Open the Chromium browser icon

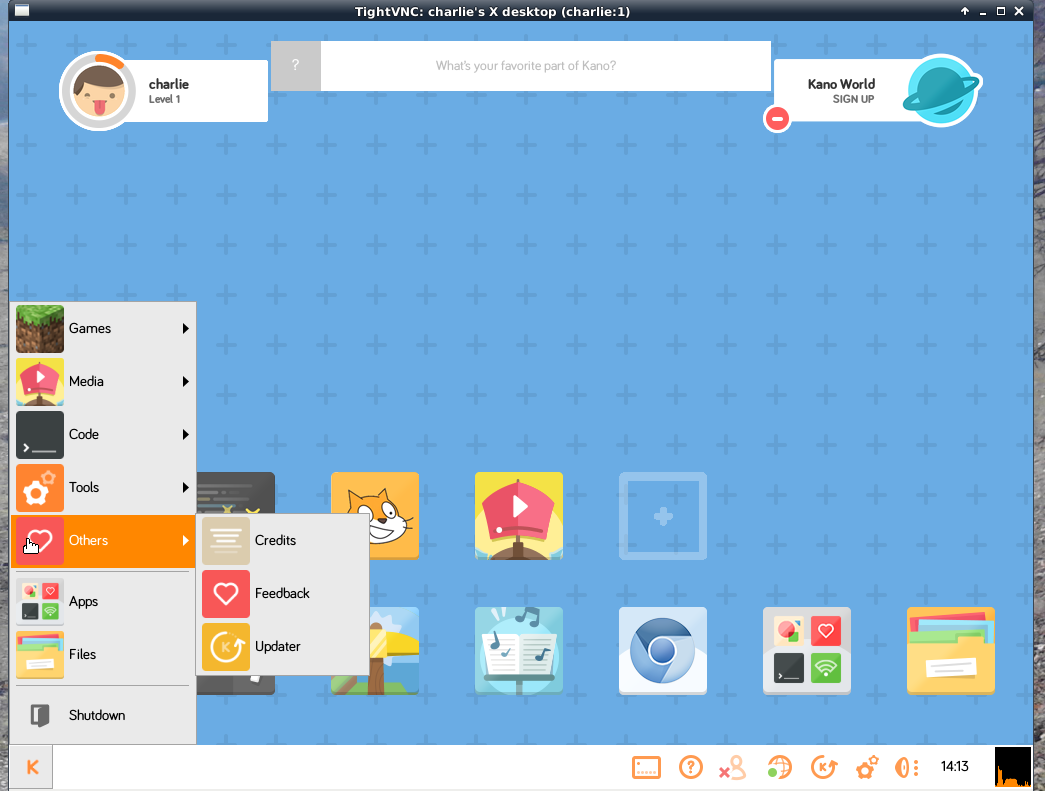pyautogui.click(x=663, y=650)
